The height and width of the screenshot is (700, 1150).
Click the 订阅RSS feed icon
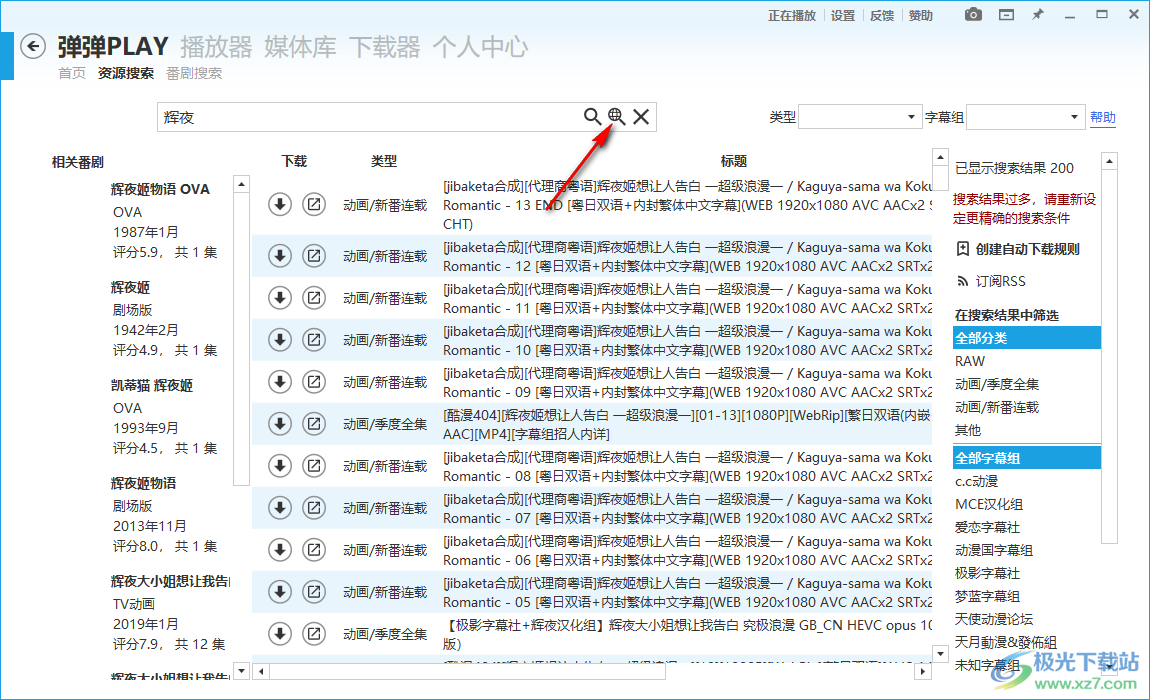pos(963,281)
